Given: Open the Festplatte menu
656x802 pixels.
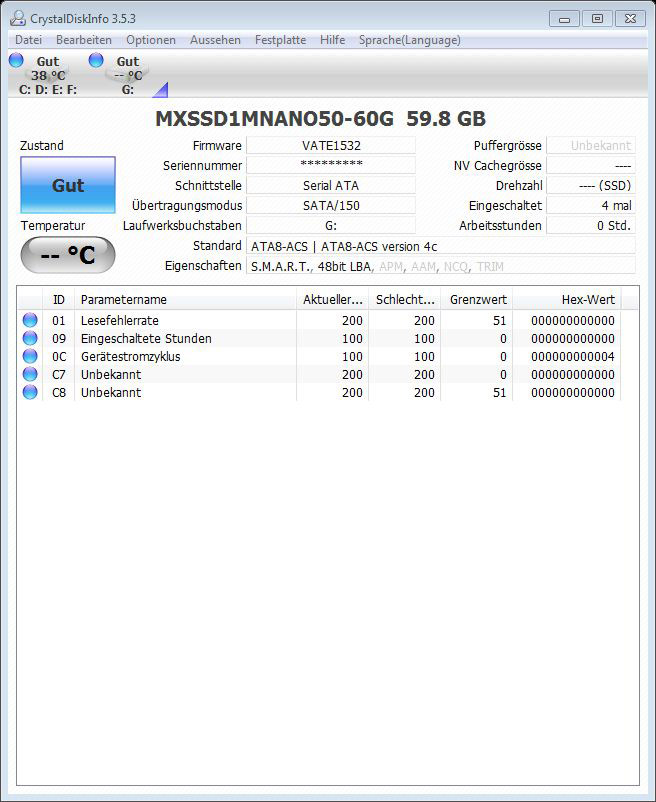Looking at the screenshot, I should pos(281,40).
